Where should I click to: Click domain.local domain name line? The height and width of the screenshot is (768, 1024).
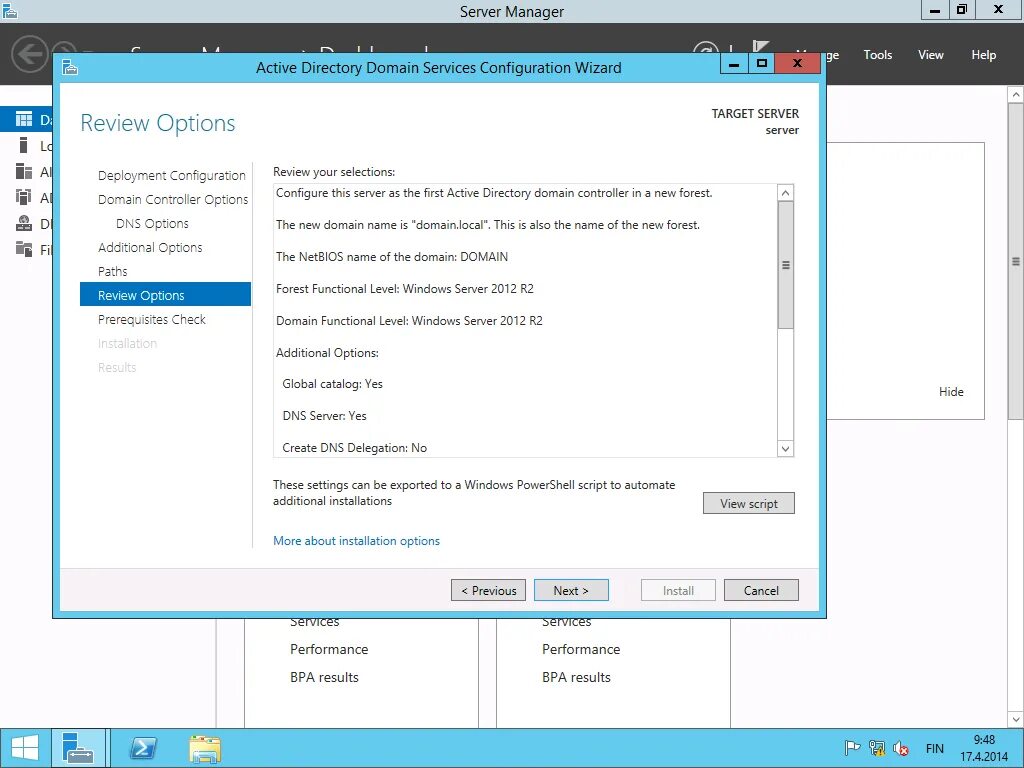[x=488, y=225]
